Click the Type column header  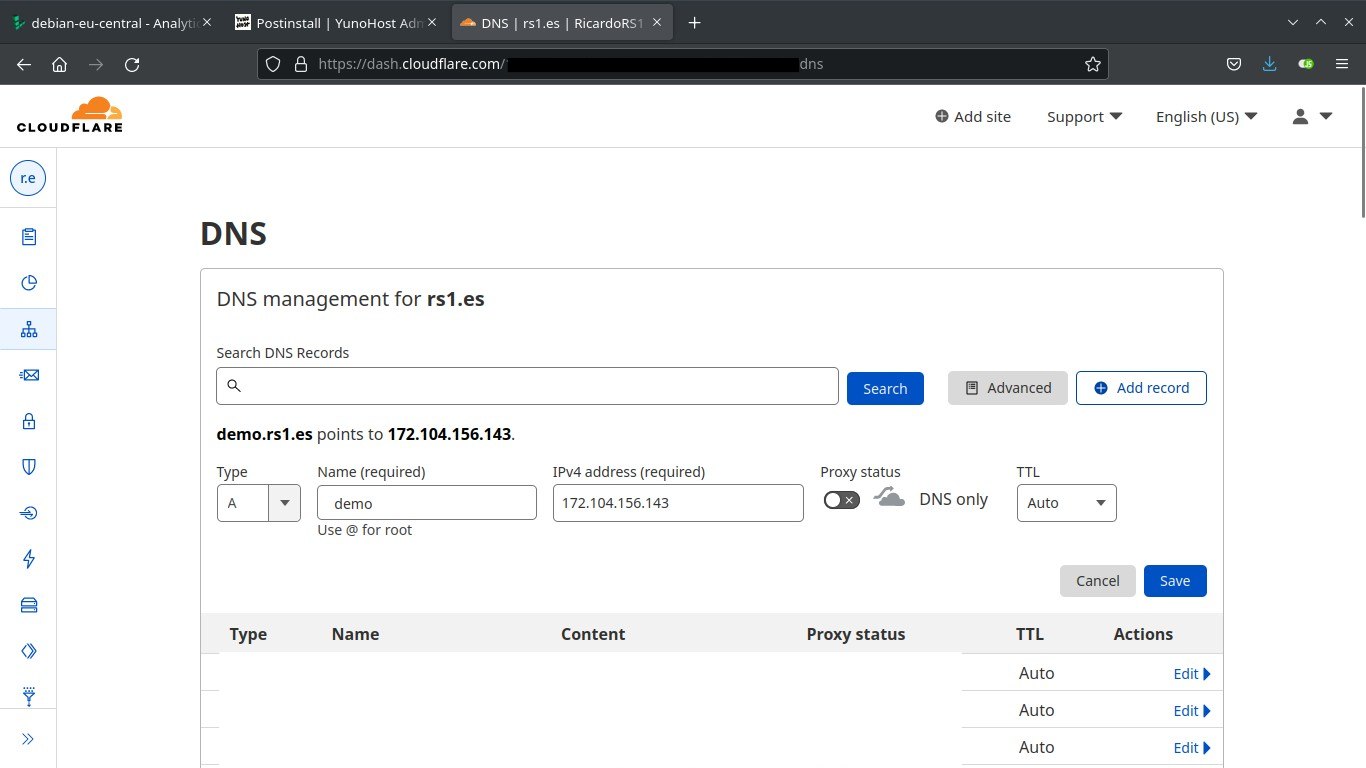click(x=248, y=634)
